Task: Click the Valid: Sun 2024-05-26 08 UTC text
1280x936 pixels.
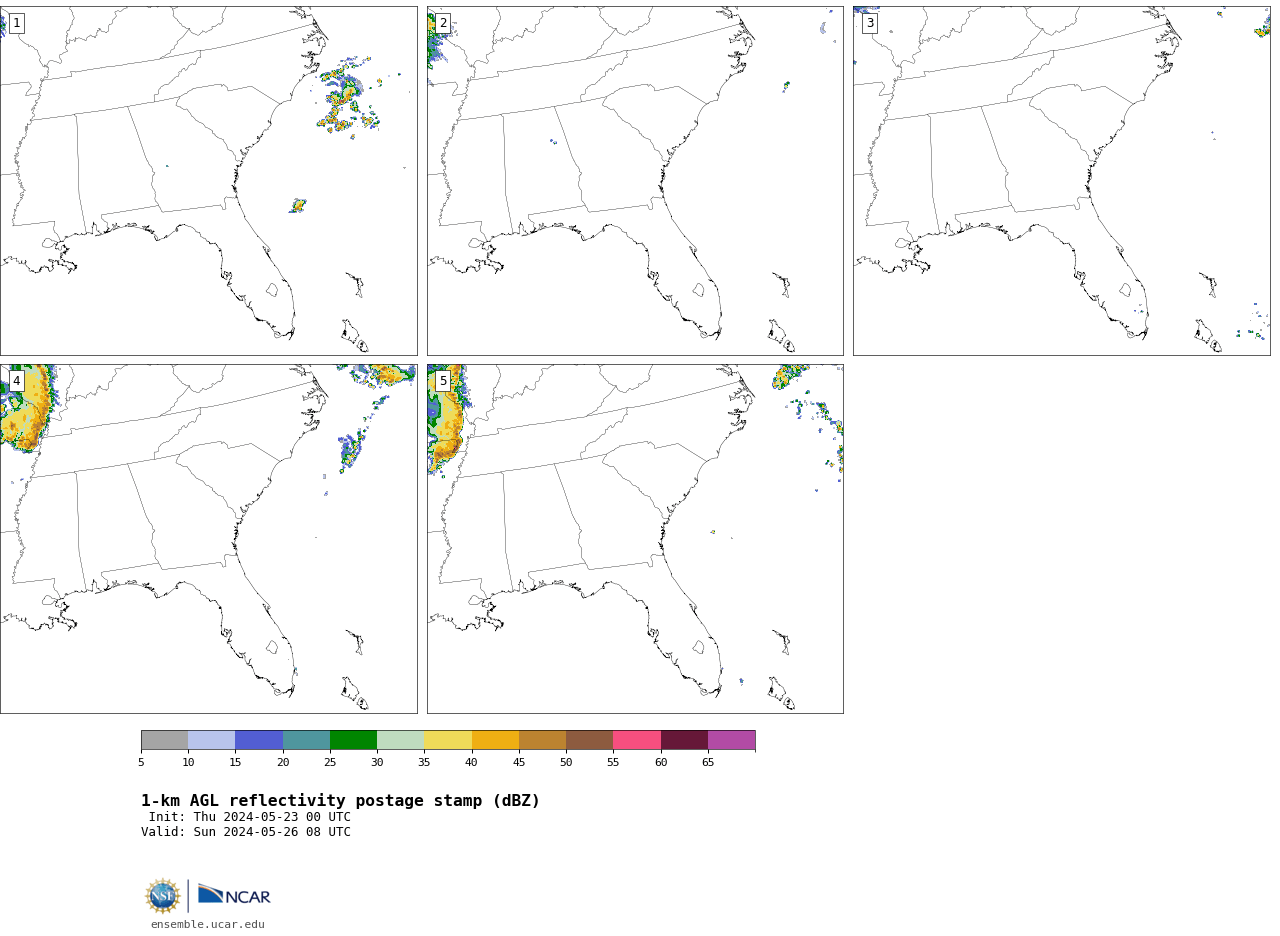Action: pos(246,832)
